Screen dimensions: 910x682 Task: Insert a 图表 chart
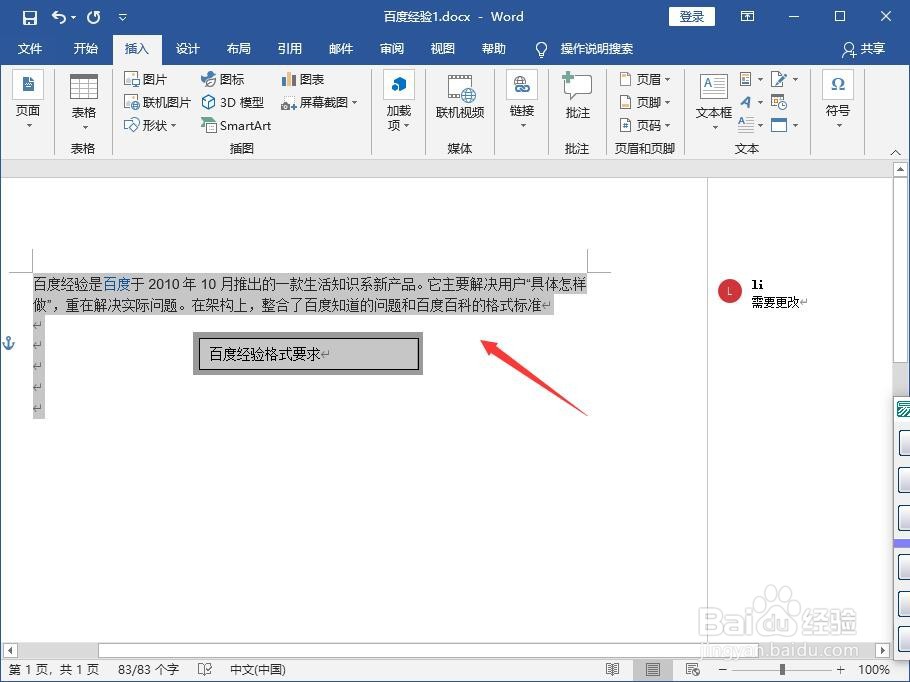(302, 79)
